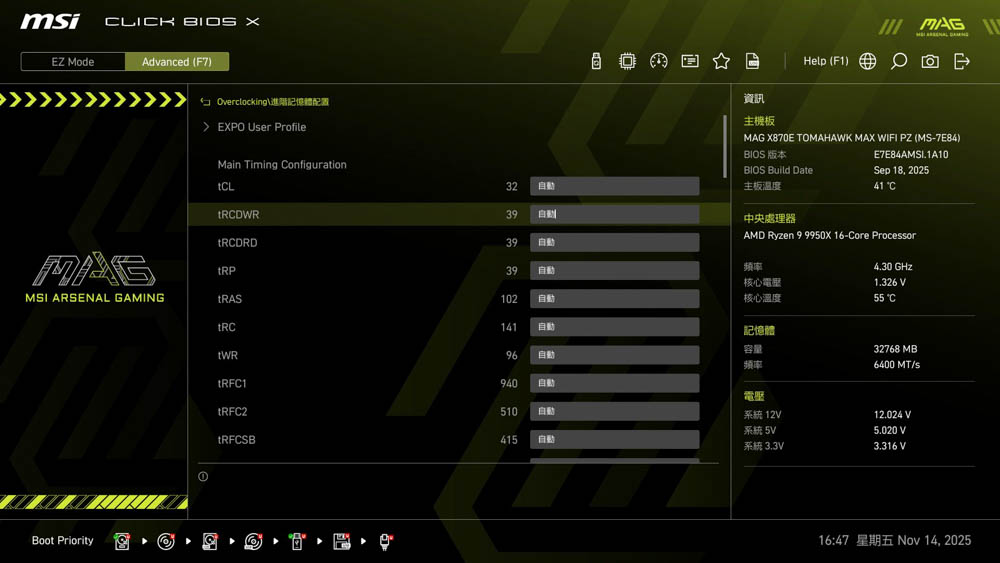Click the star favorites icon
Image resolution: width=1000 pixels, height=563 pixels.
tap(721, 61)
